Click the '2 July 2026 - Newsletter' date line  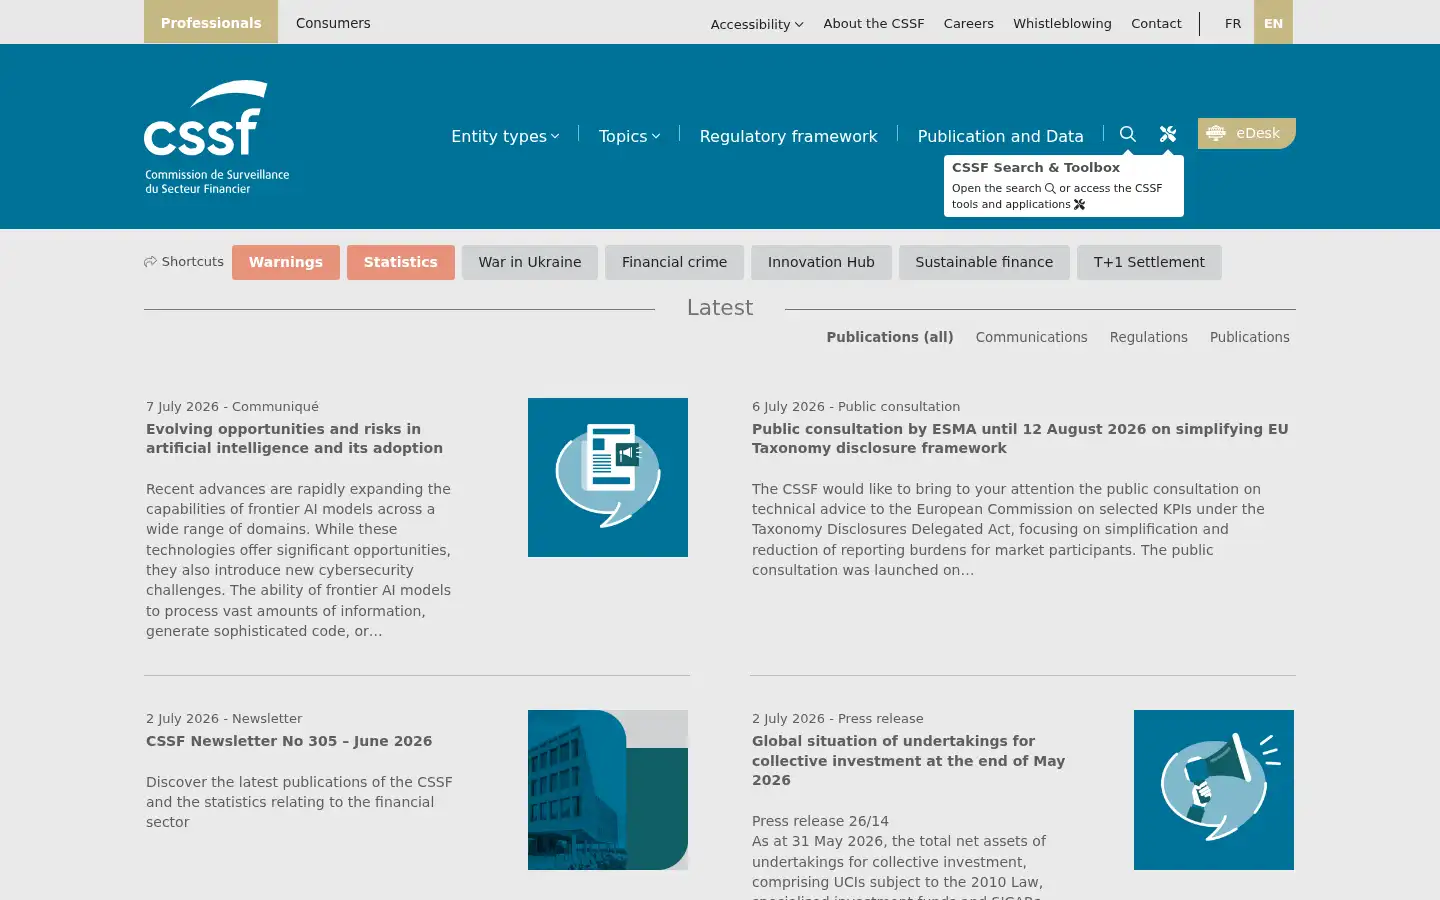pyautogui.click(x=224, y=718)
